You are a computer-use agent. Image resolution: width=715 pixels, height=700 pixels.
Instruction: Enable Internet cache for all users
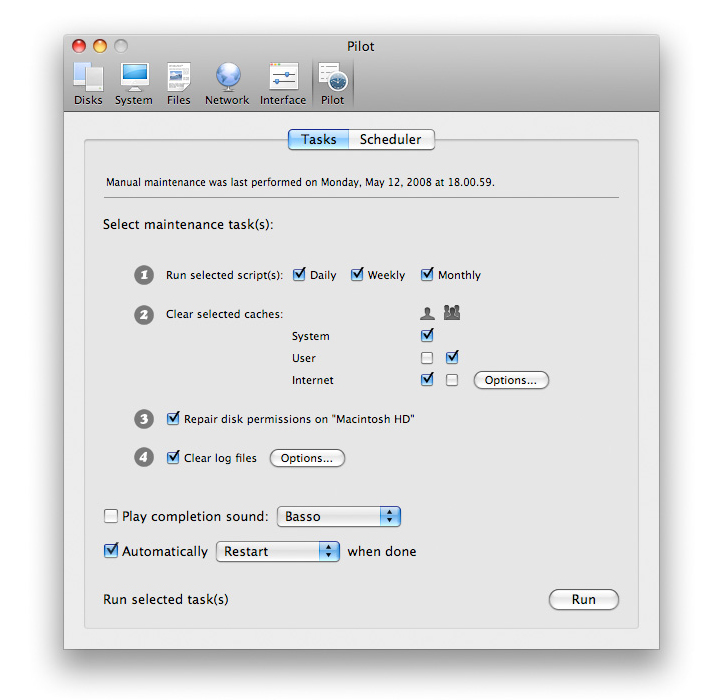coord(452,380)
